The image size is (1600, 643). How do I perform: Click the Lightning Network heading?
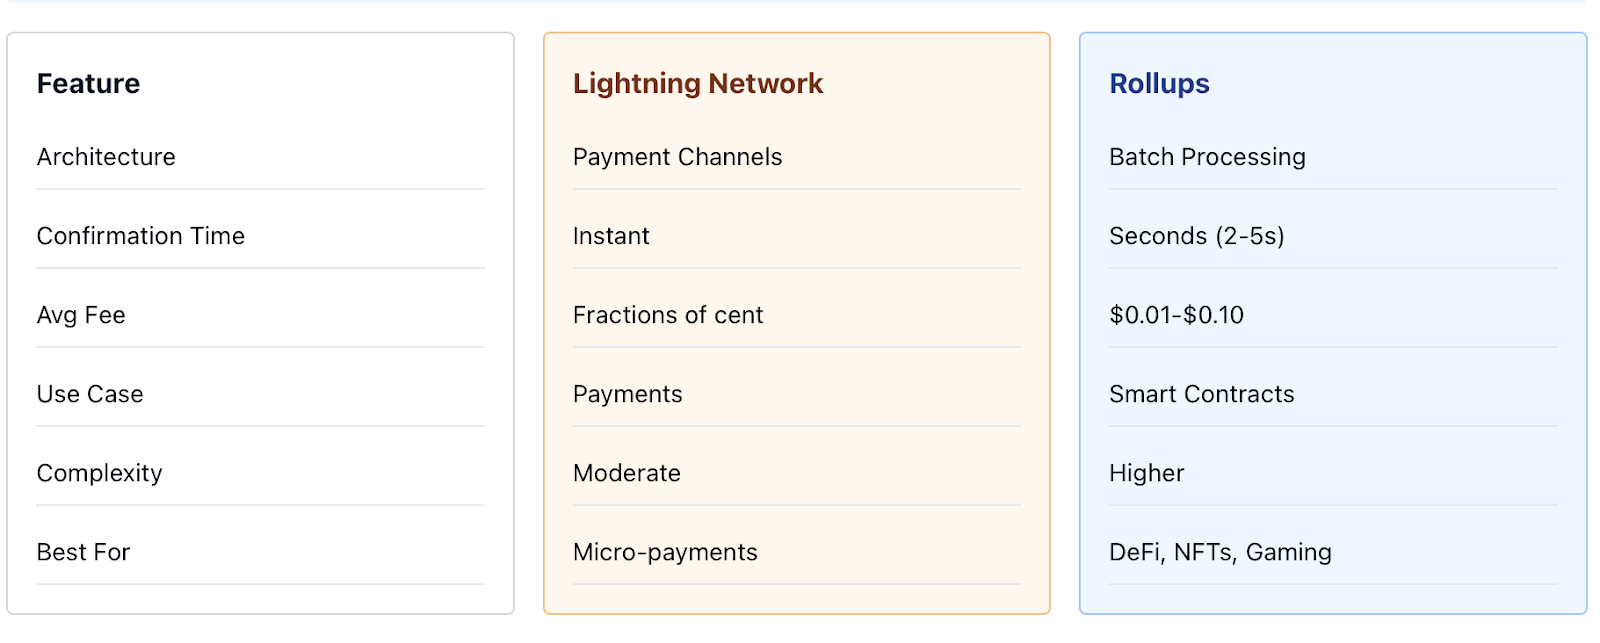click(697, 84)
